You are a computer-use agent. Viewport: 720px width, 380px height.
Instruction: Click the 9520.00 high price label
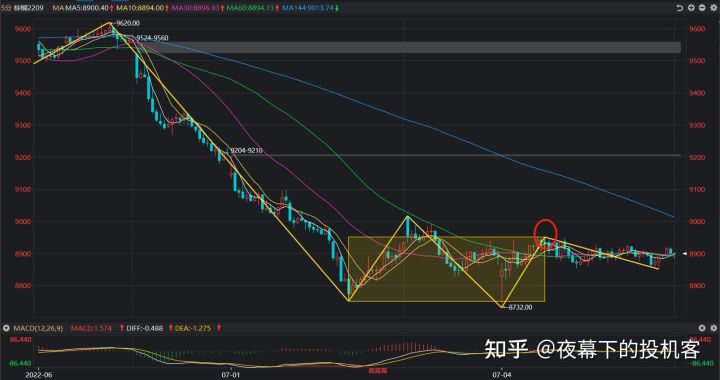pyautogui.click(x=128, y=23)
